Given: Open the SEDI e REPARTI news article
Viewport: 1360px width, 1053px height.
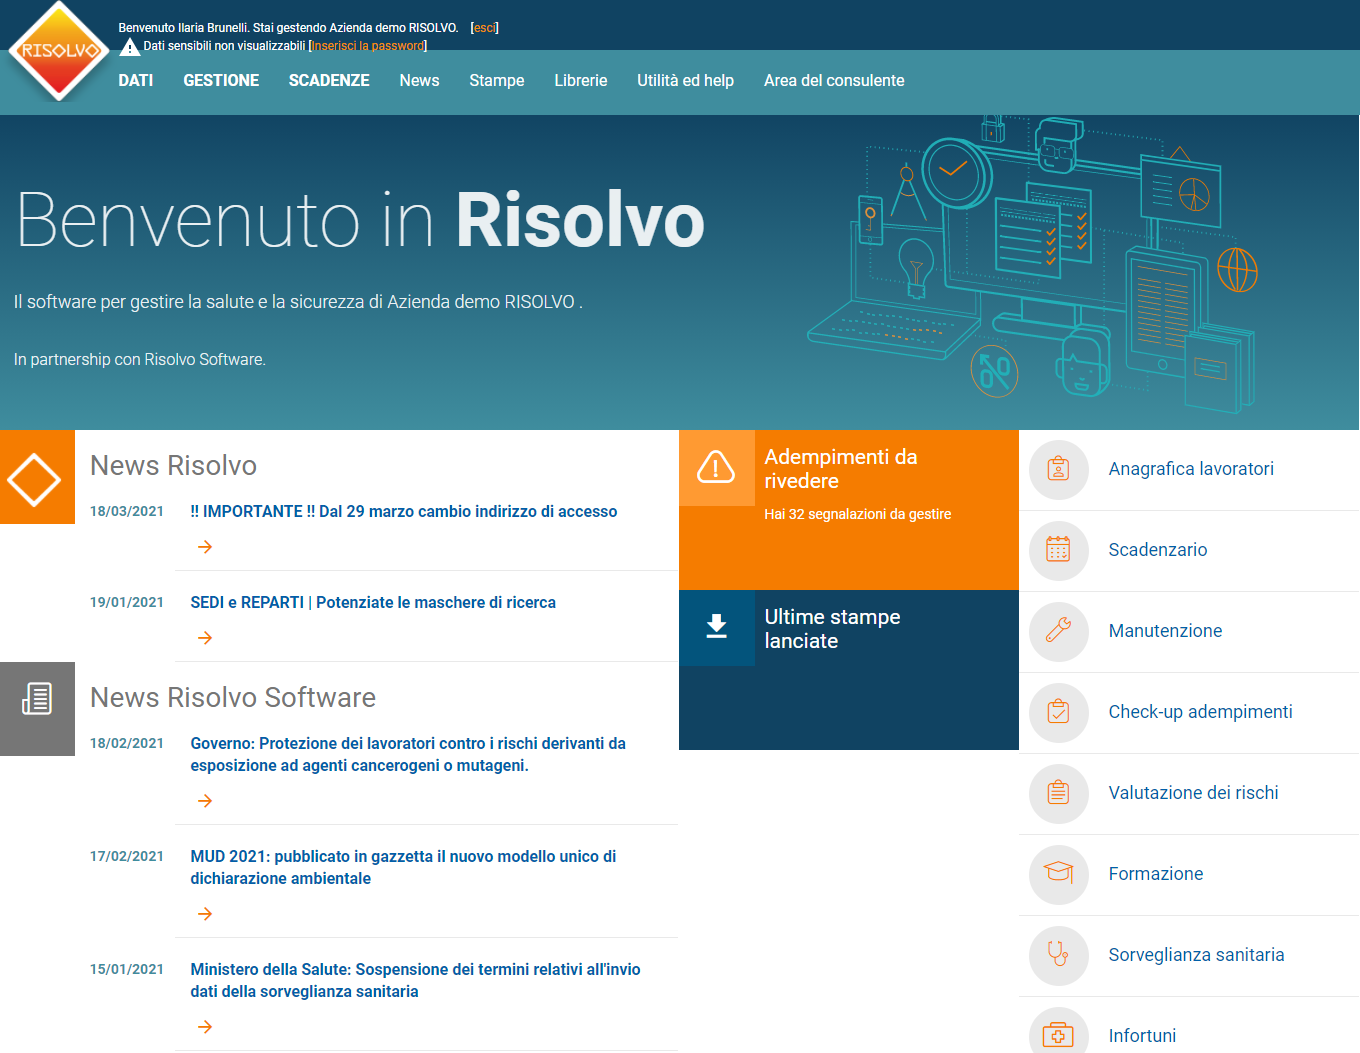Looking at the screenshot, I should [373, 602].
